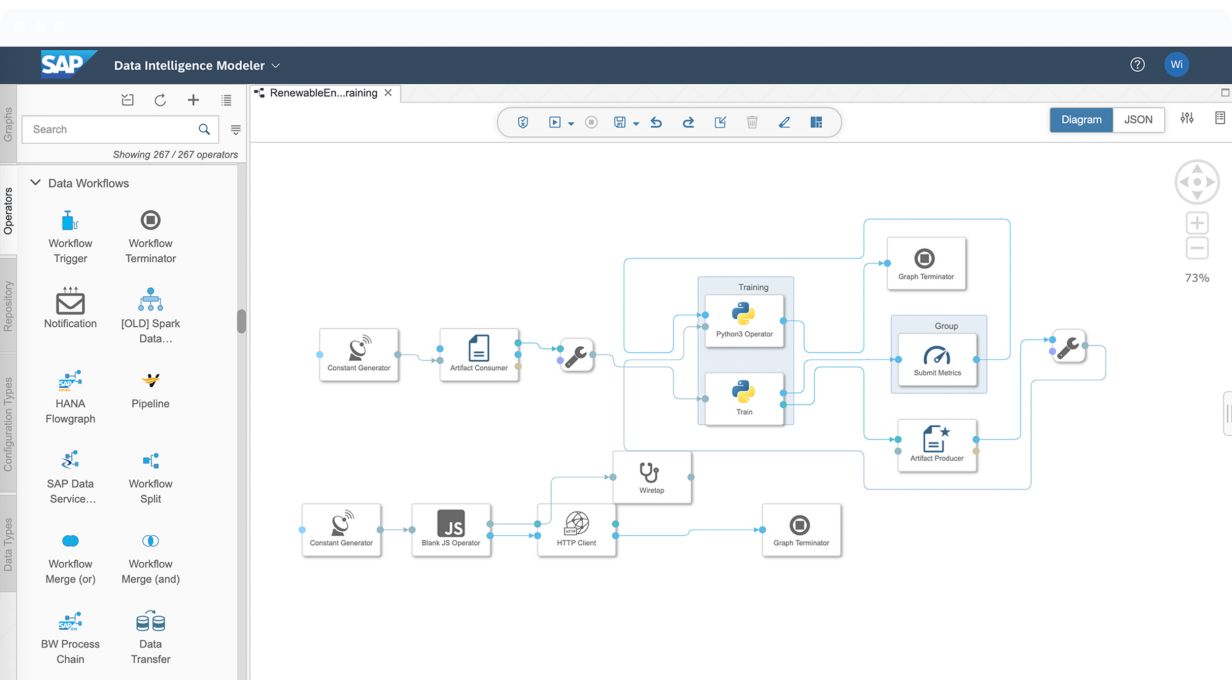Click the Redo arrow in toolbar
Screen dimensions: 1232x680
point(688,122)
